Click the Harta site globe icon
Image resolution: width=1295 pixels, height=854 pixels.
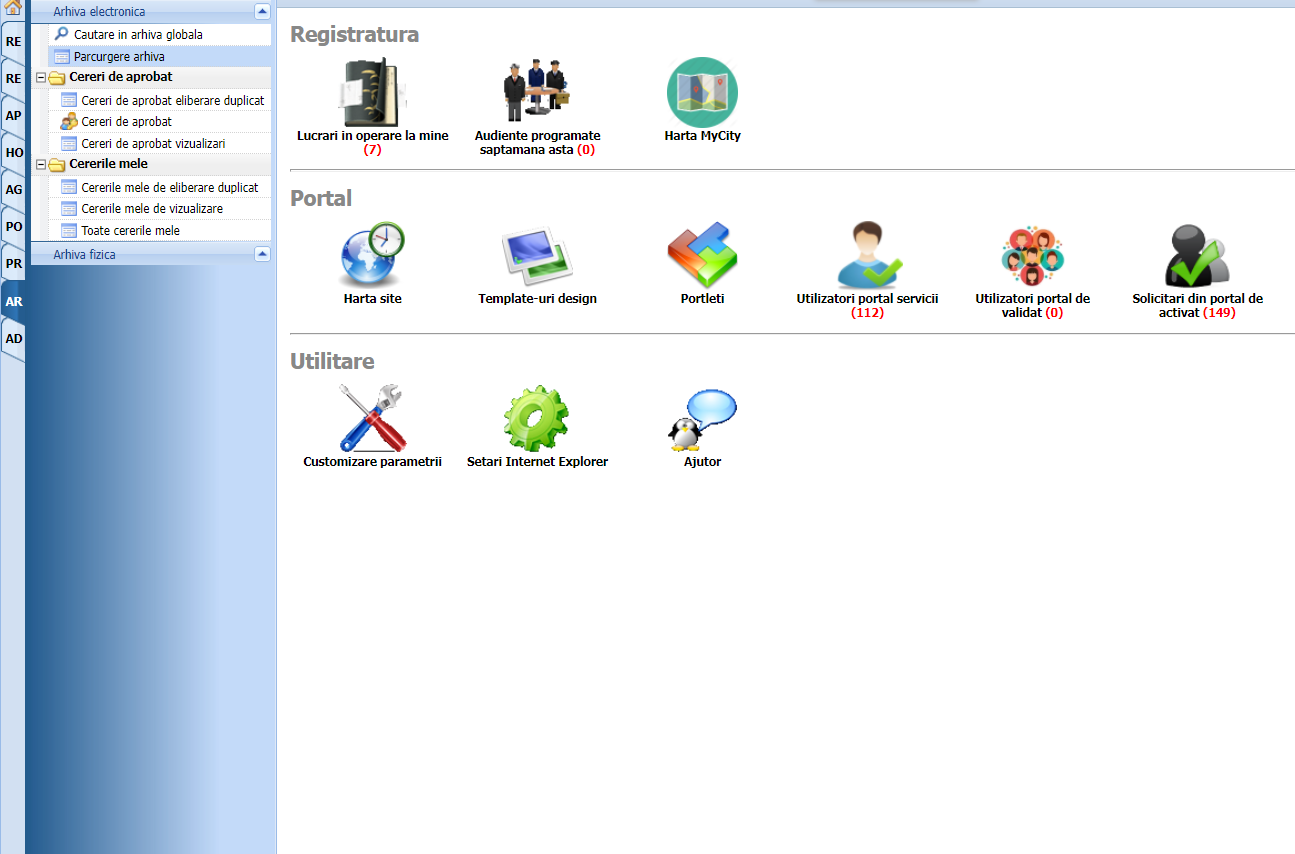[372, 256]
